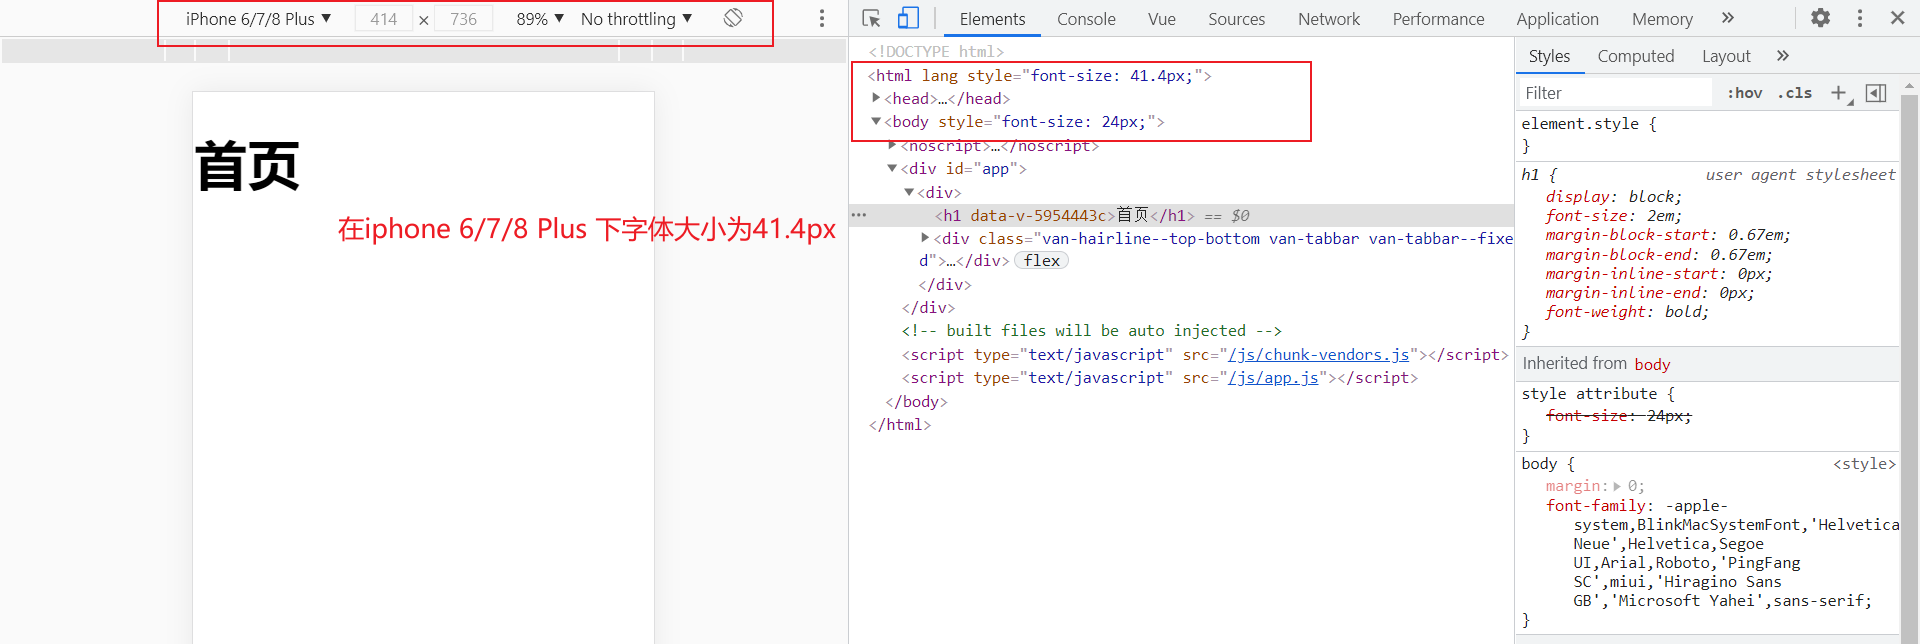The width and height of the screenshot is (1920, 644).
Task: Add new style rule plus icon
Action: click(x=1839, y=93)
